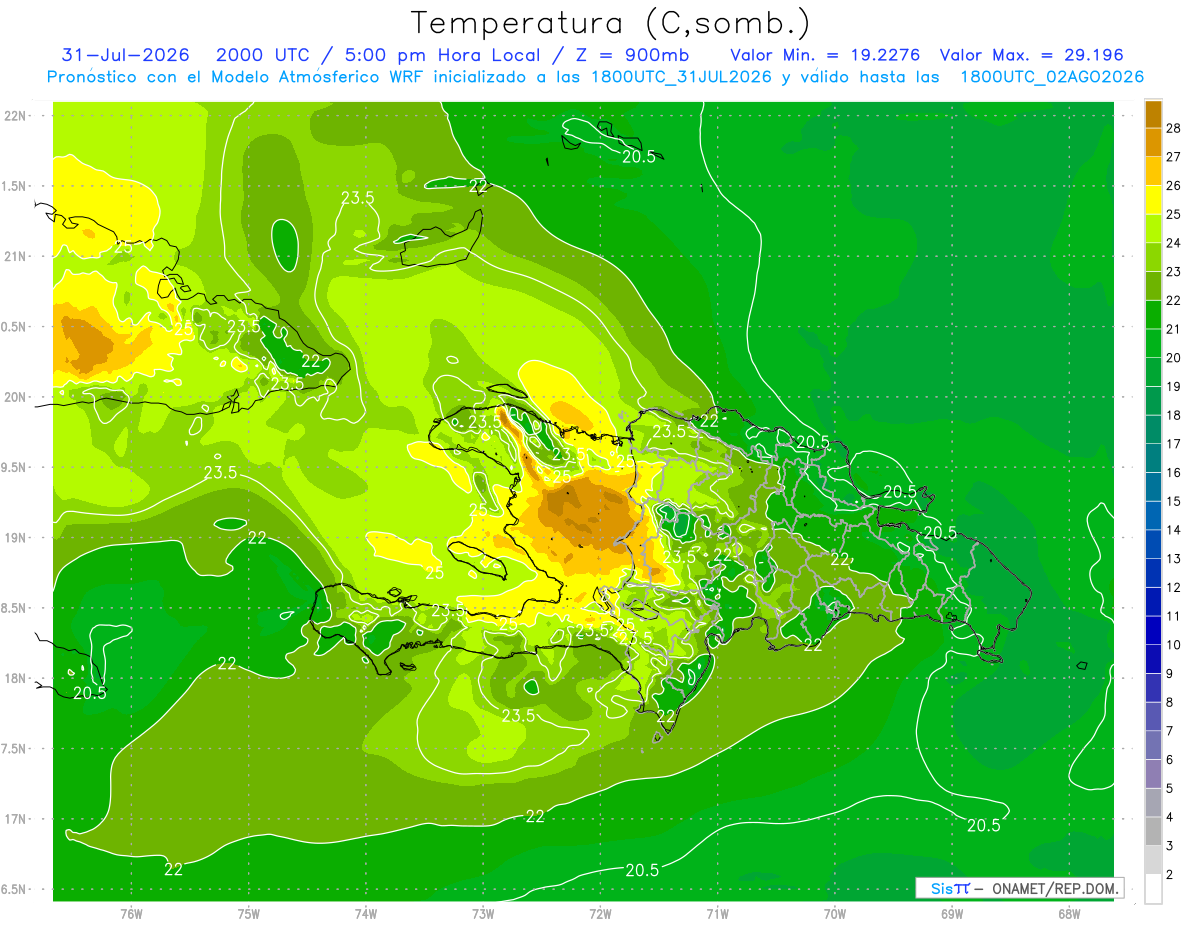Image resolution: width=1200 pixels, height=927 pixels.
Task: Click the 7.5N latitude axis label
Action: (x=16, y=749)
